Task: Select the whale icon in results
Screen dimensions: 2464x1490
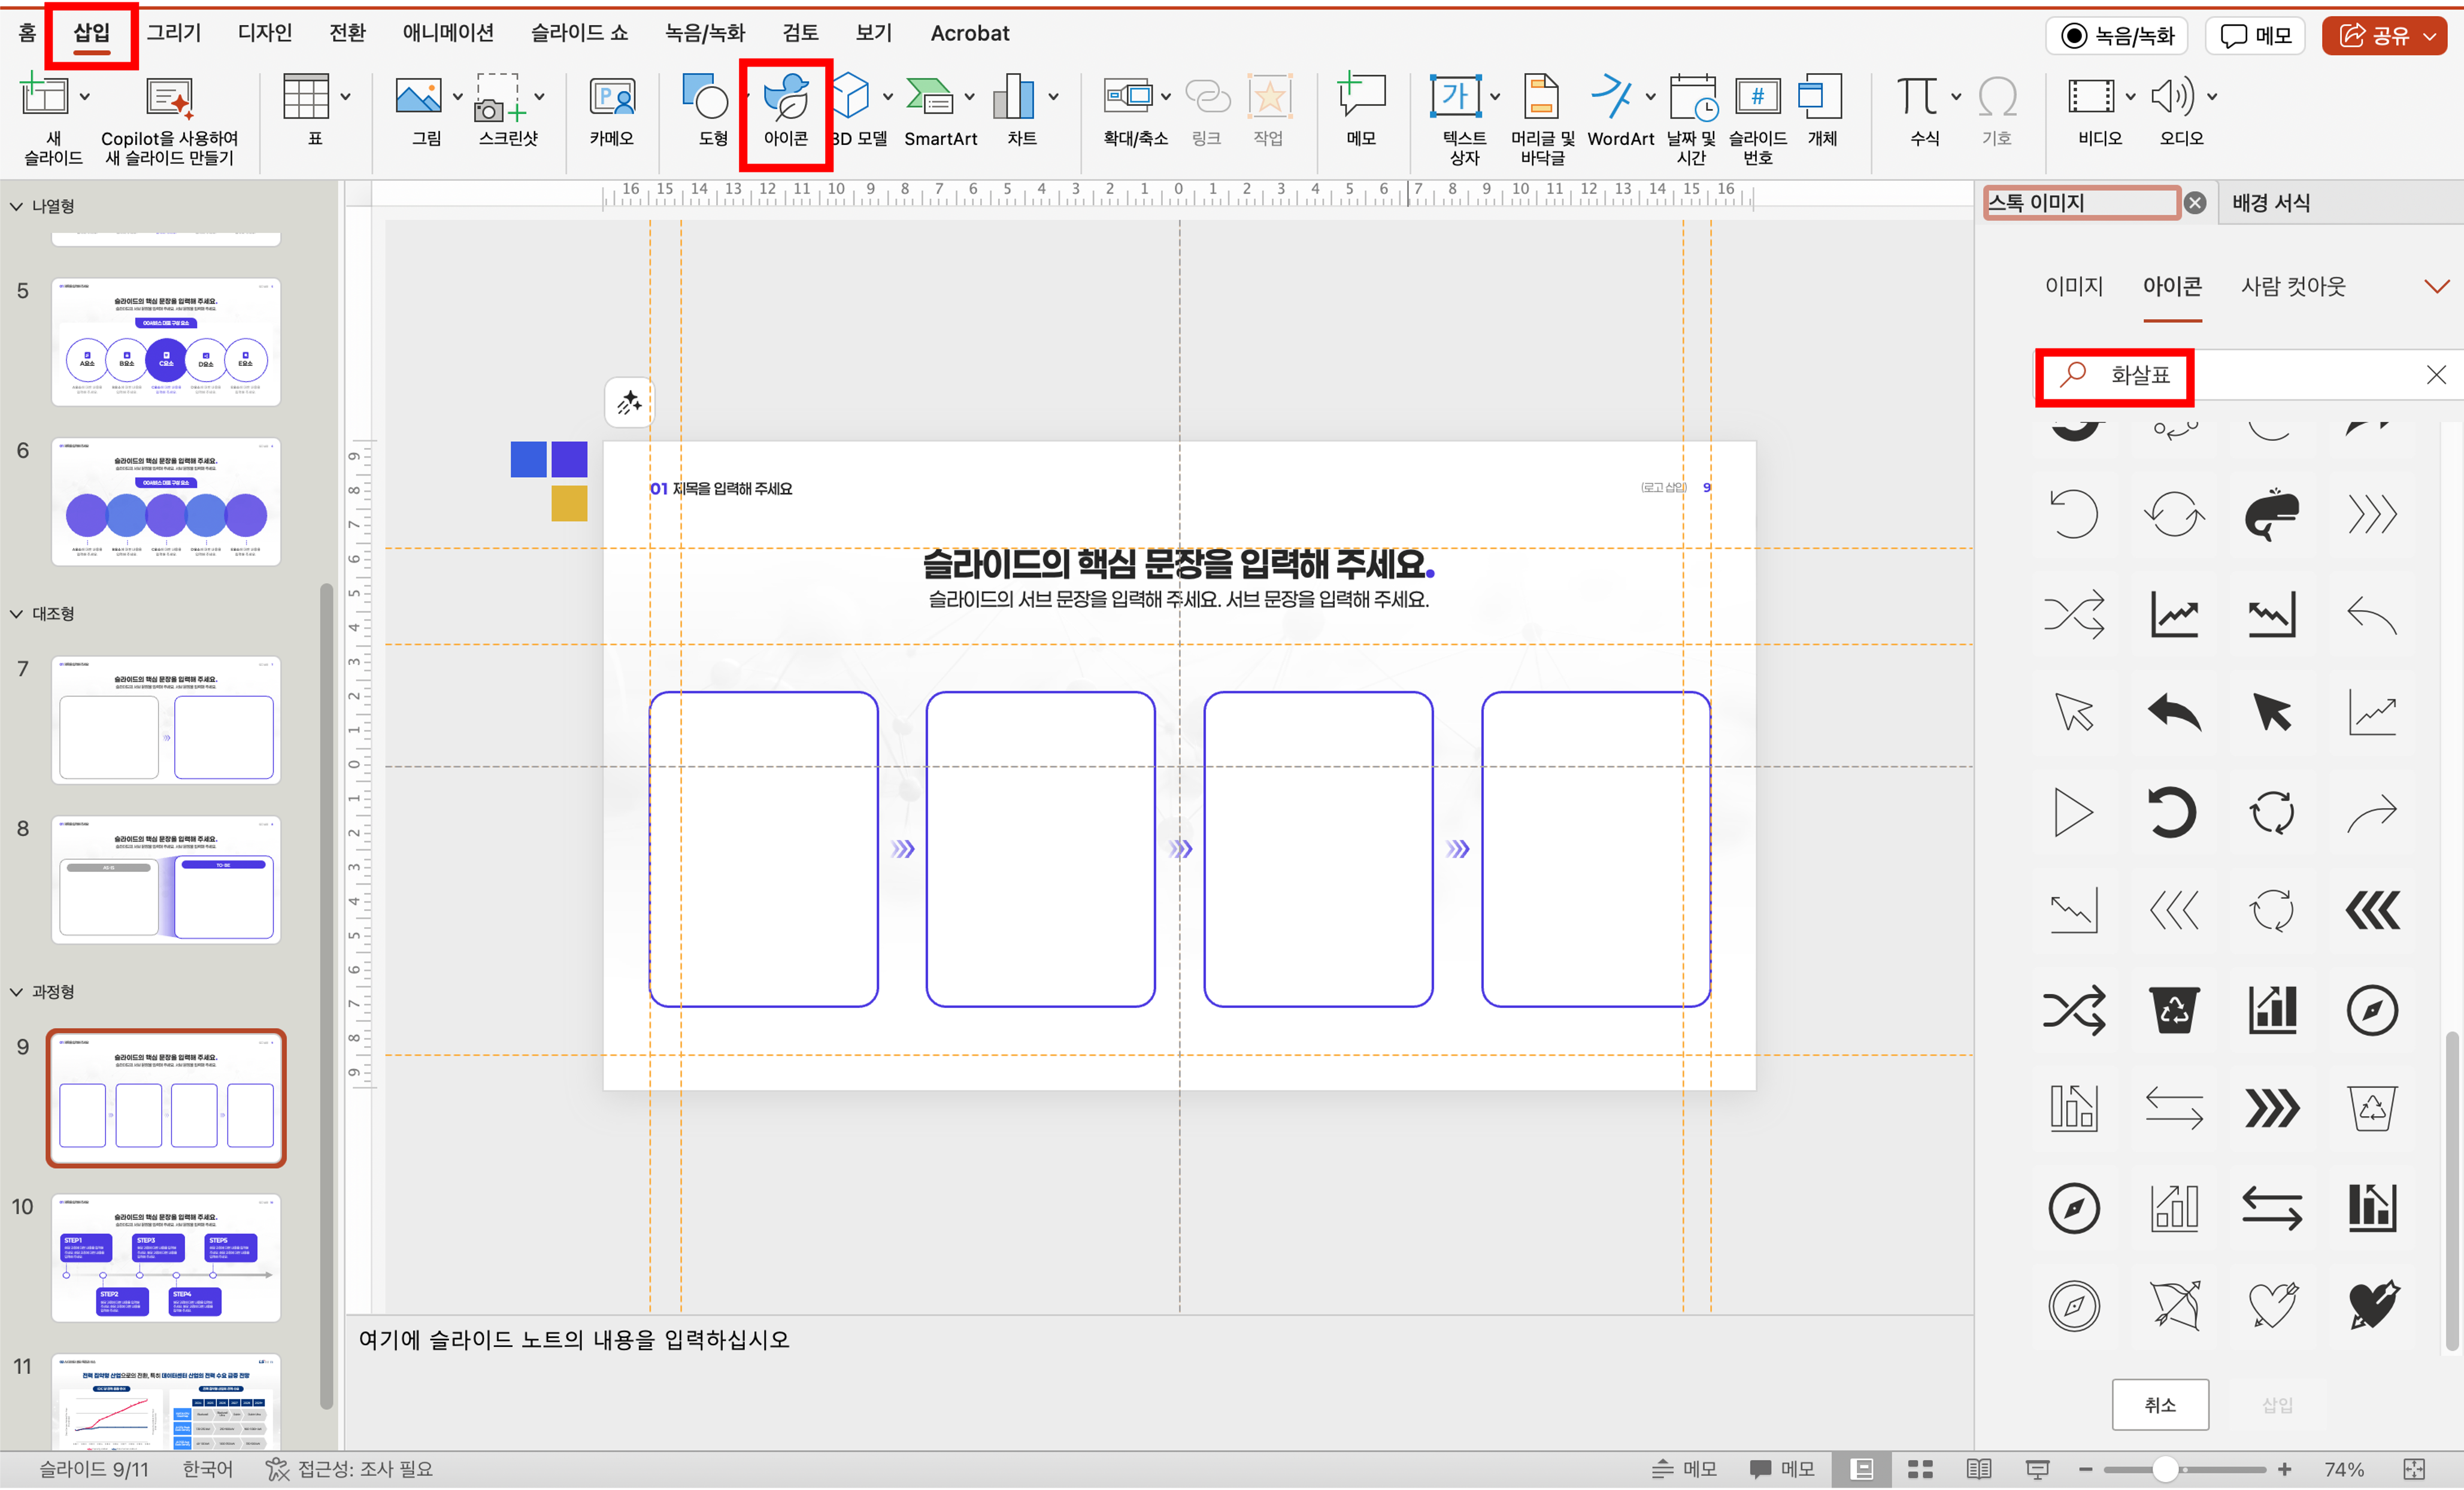Action: 2272,515
